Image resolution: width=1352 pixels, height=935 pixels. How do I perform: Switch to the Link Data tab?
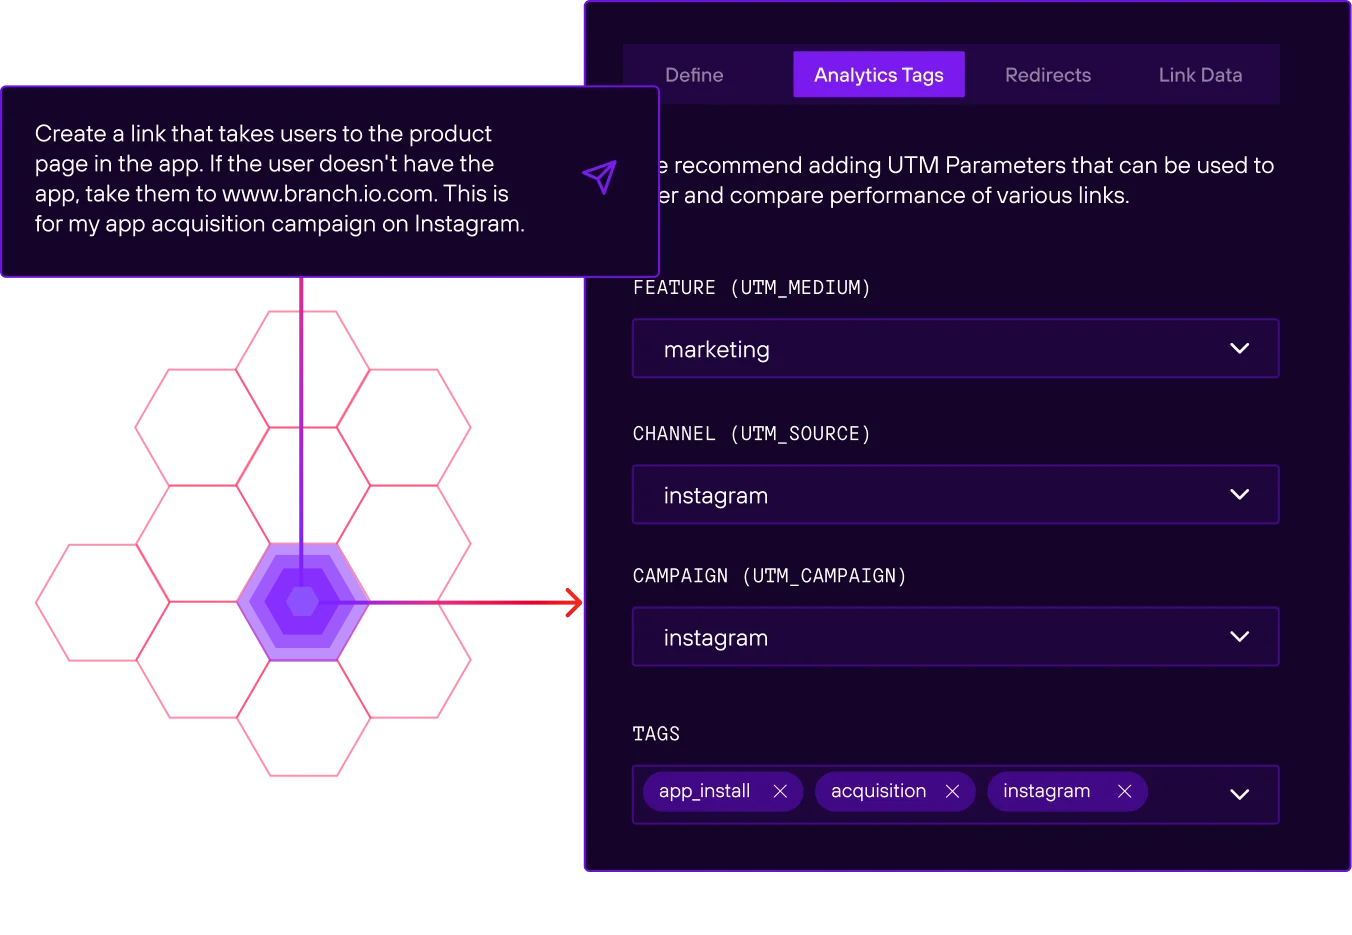click(1199, 74)
